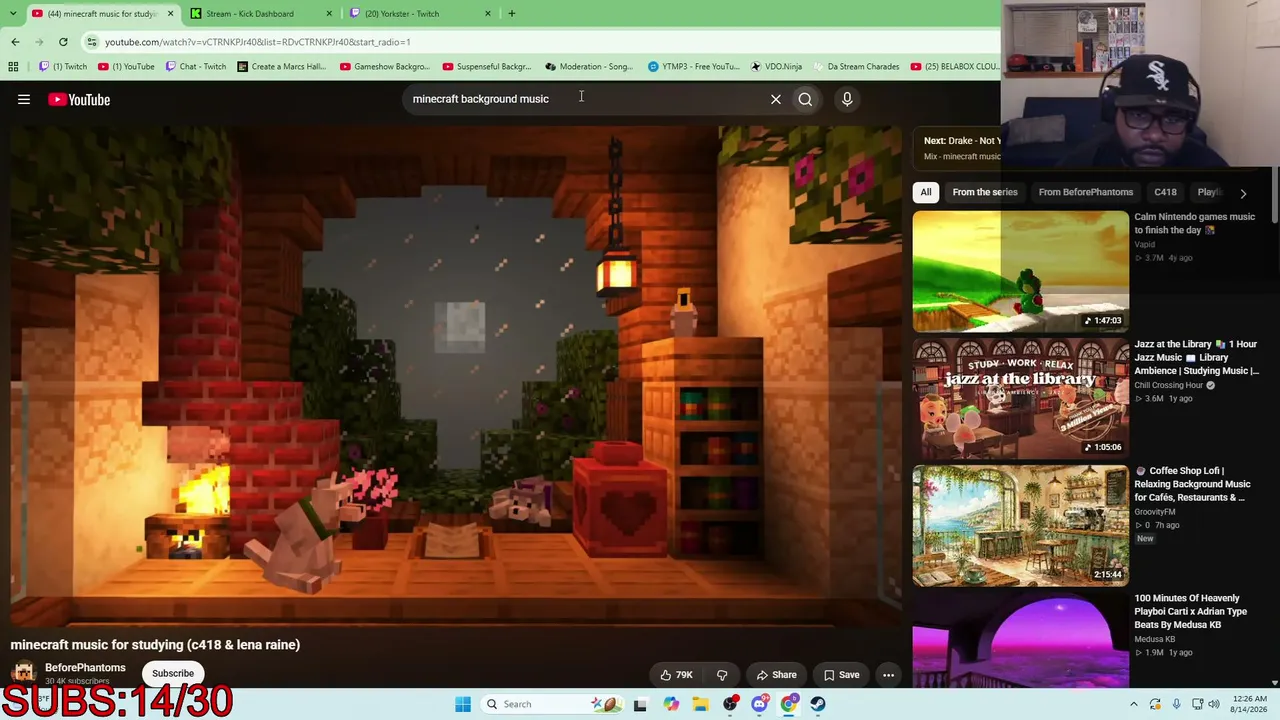Open Chill Crossing Hour channel
This screenshot has height=720, width=1280.
pos(1168,385)
